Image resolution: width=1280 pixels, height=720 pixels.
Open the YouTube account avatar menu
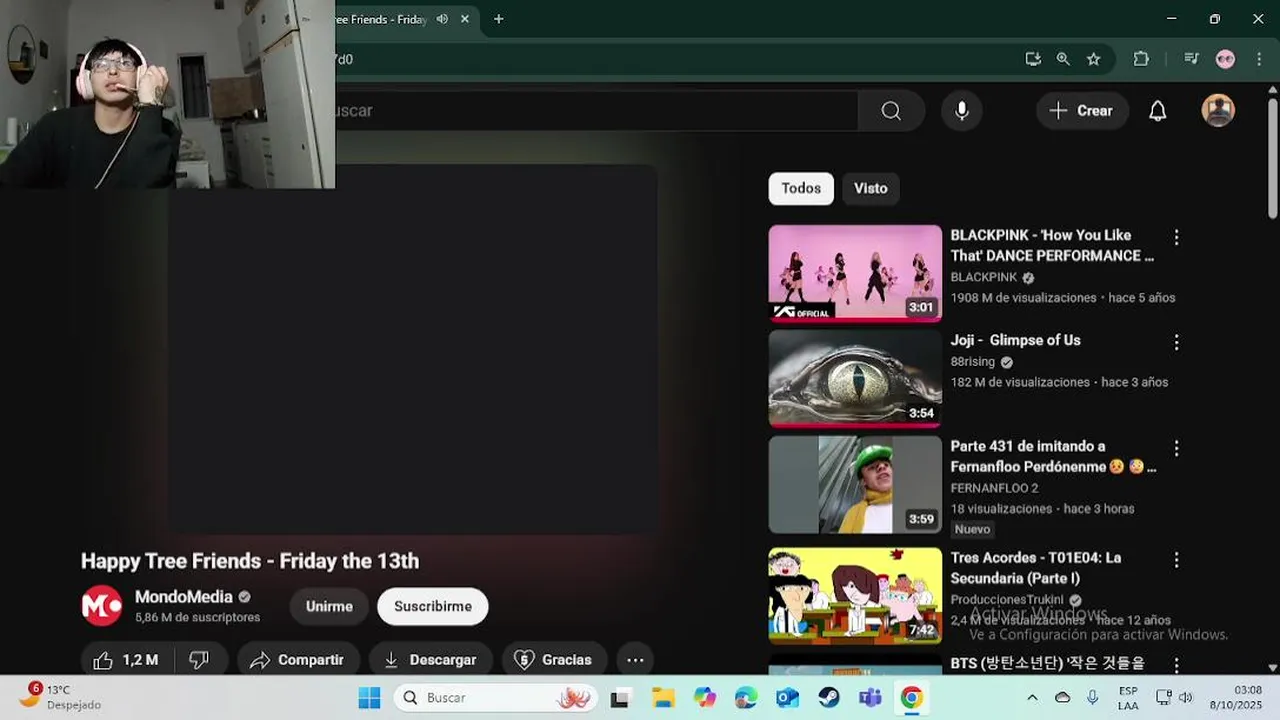[x=1218, y=110]
